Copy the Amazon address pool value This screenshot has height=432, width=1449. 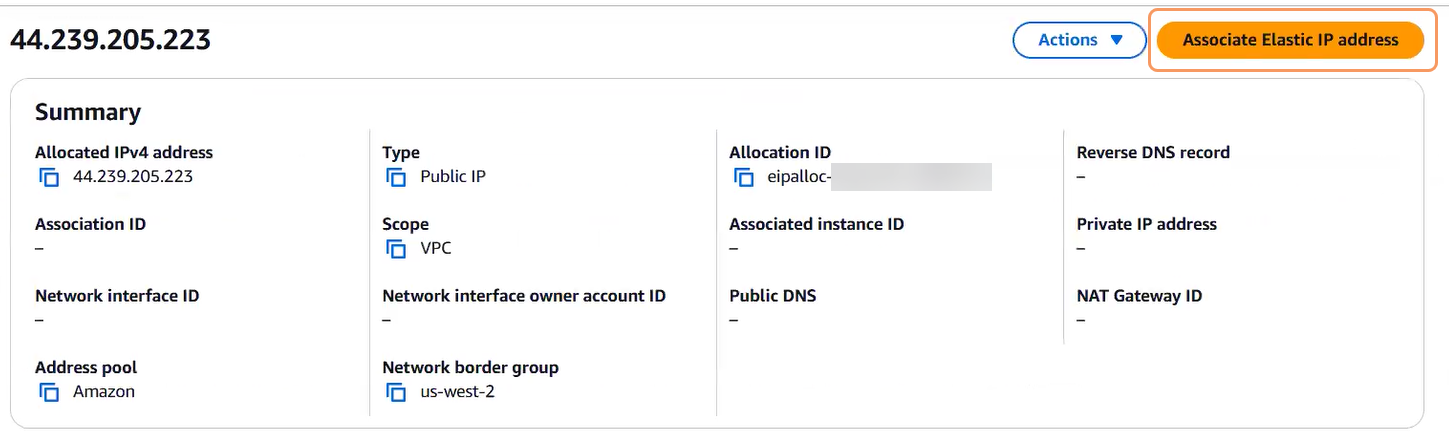(x=49, y=392)
